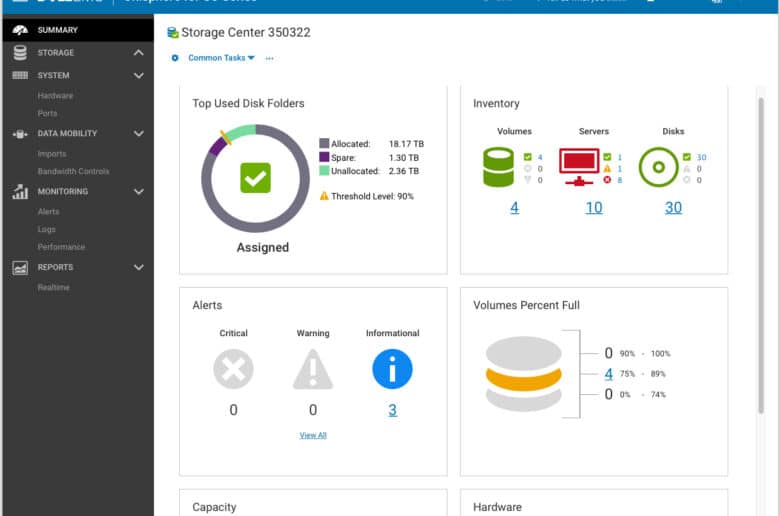780x516 pixels.
Task: Click the green Volumes cylinder icon in Inventory
Action: point(498,167)
